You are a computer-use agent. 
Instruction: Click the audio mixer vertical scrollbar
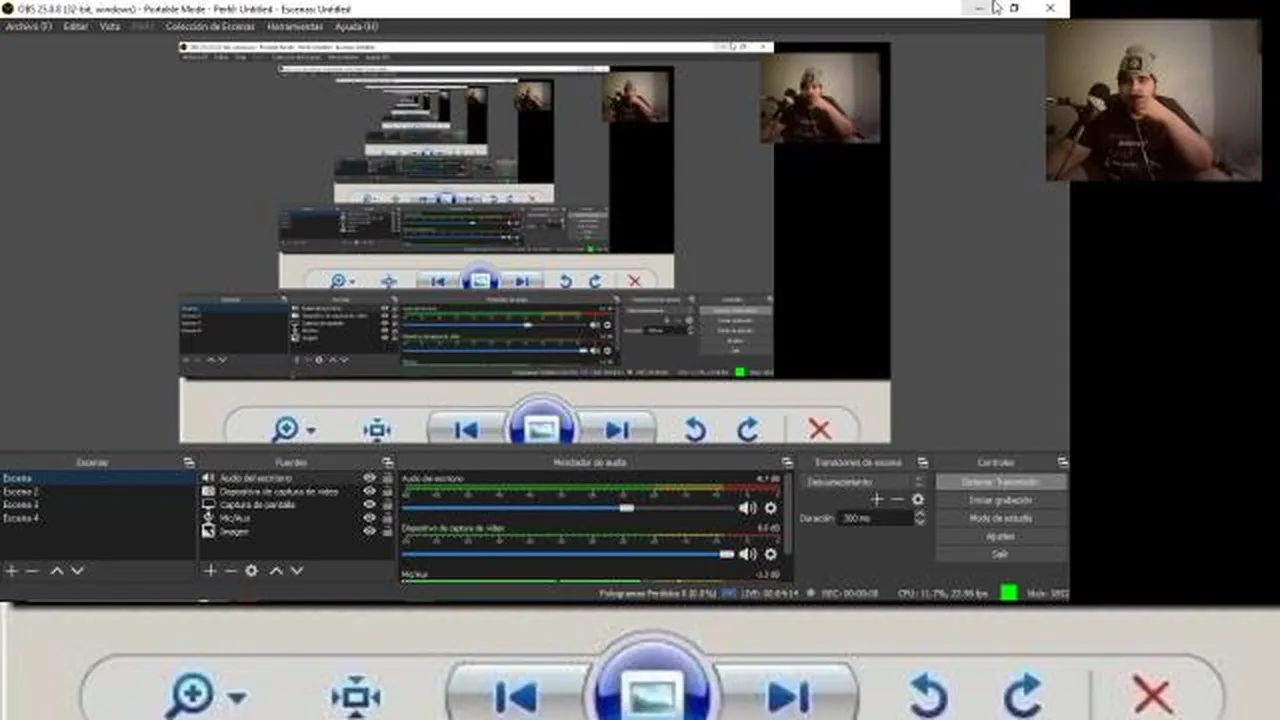pos(788,512)
